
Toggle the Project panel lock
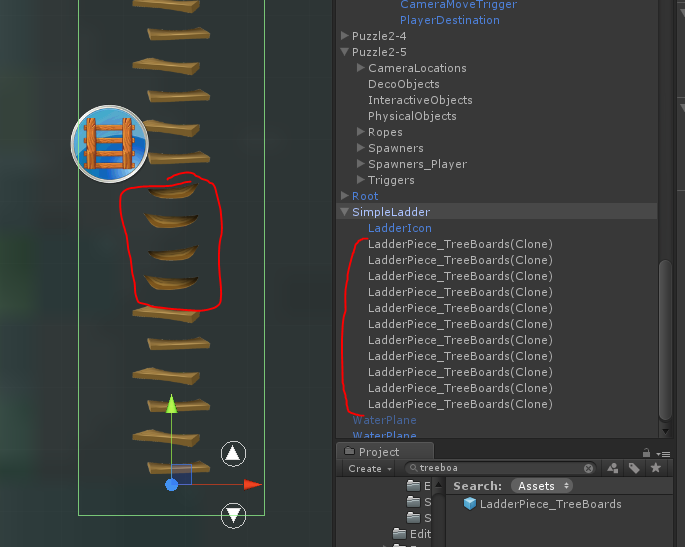tap(647, 452)
